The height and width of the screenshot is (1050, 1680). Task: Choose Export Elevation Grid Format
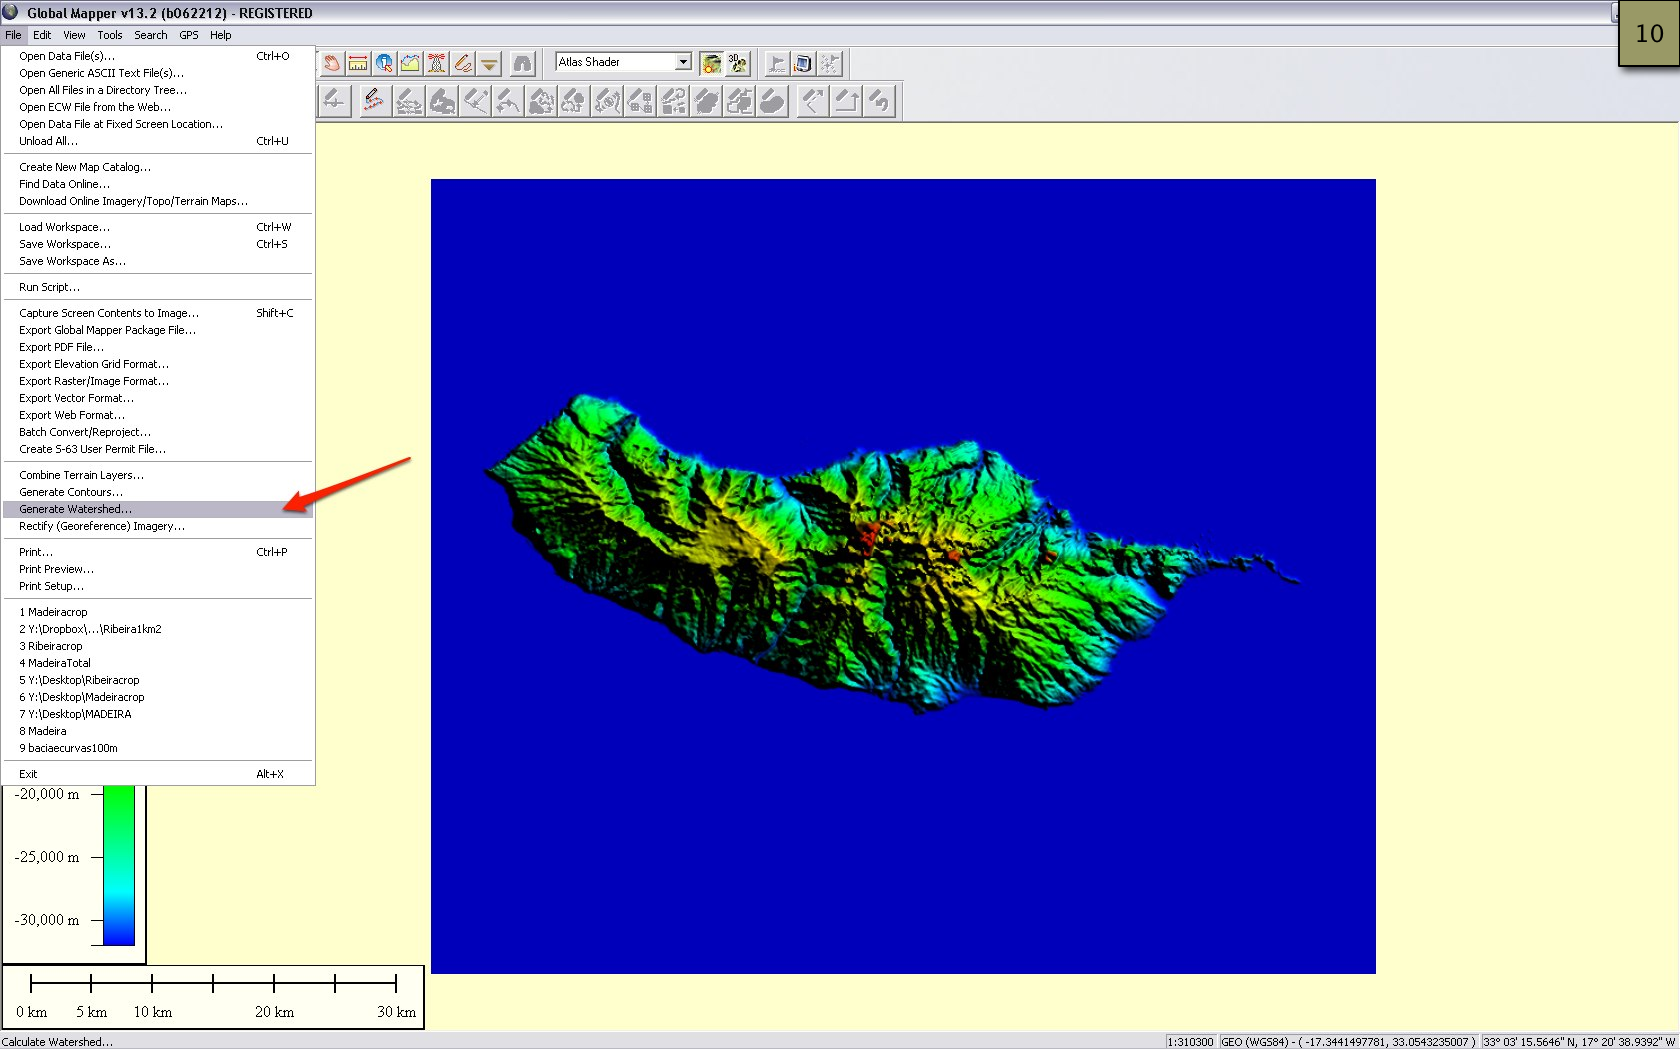(x=158, y=364)
